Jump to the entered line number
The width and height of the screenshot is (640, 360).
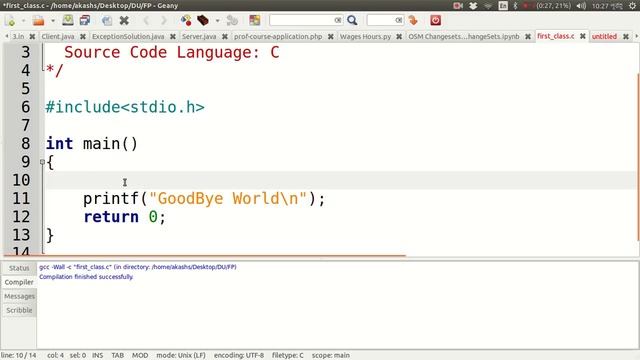point(413,20)
